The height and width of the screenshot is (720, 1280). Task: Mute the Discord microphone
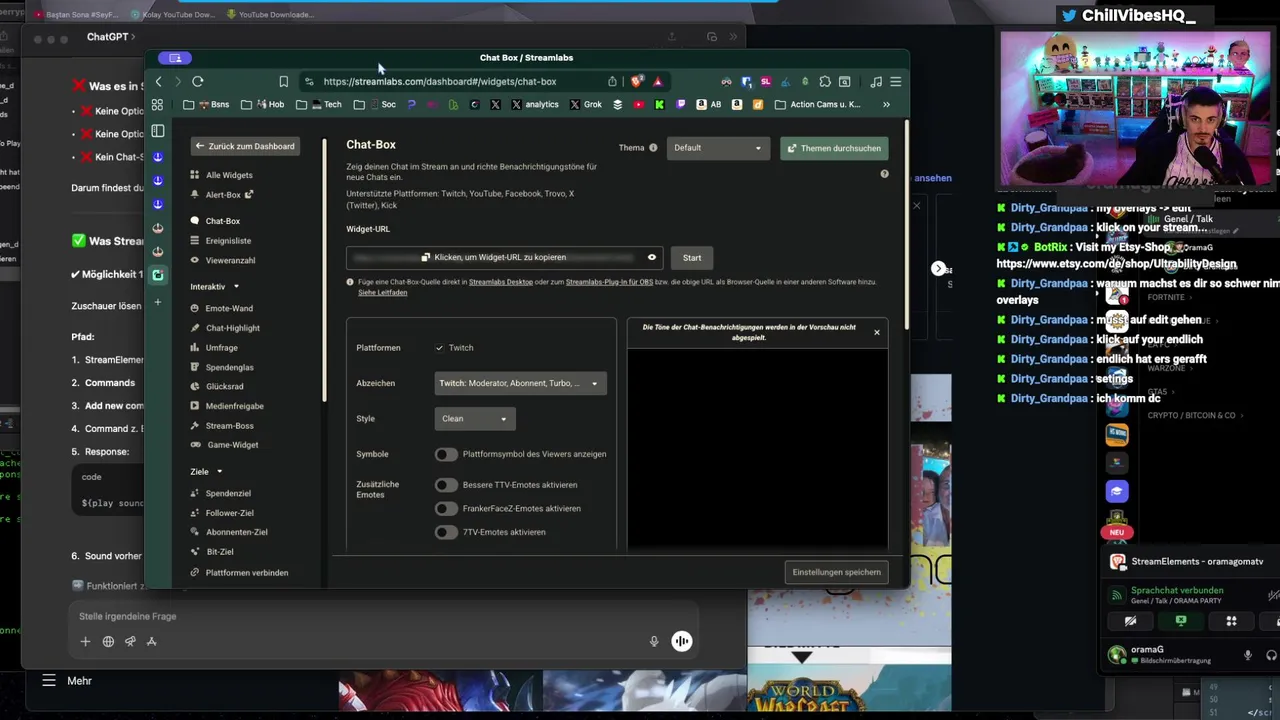coord(1248,655)
